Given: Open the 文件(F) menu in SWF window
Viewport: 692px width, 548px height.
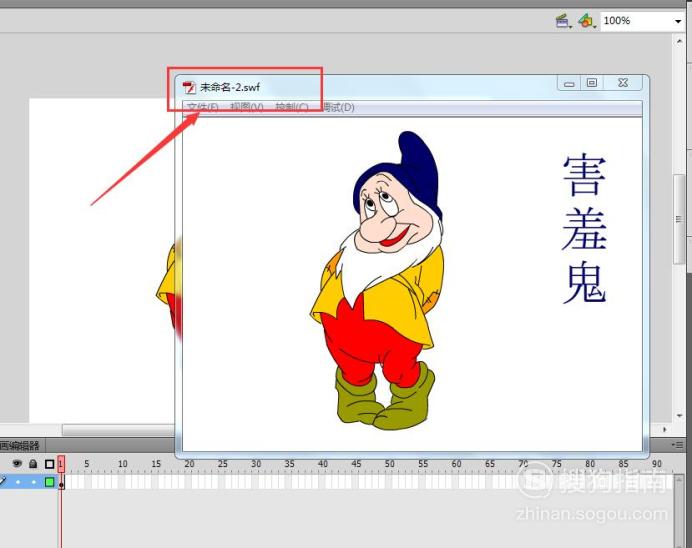Looking at the screenshot, I should [203, 107].
